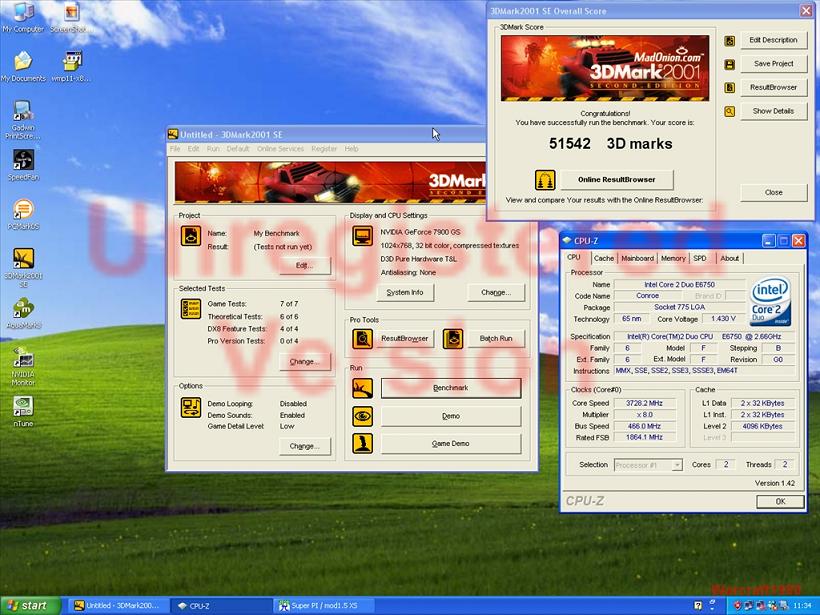Click the taskbar clock
The height and width of the screenshot is (615, 820).
click(802, 606)
